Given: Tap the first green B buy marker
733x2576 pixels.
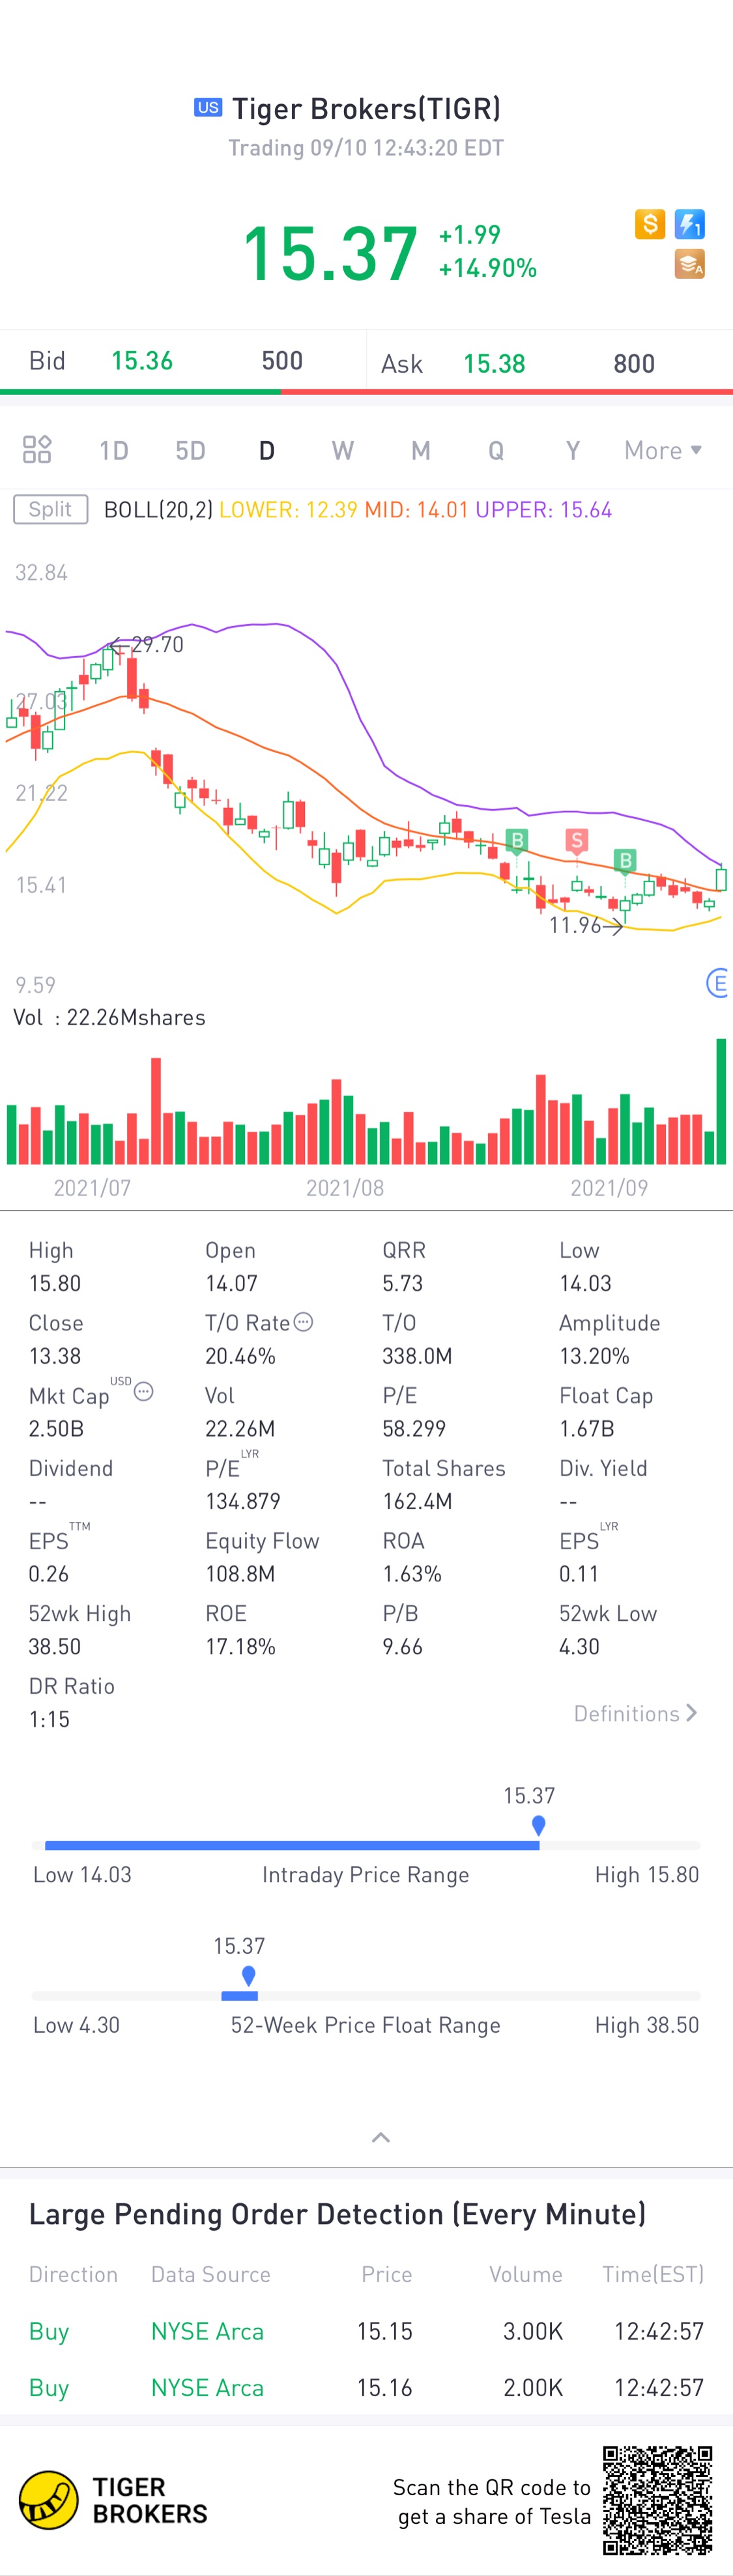Looking at the screenshot, I should tap(517, 841).
